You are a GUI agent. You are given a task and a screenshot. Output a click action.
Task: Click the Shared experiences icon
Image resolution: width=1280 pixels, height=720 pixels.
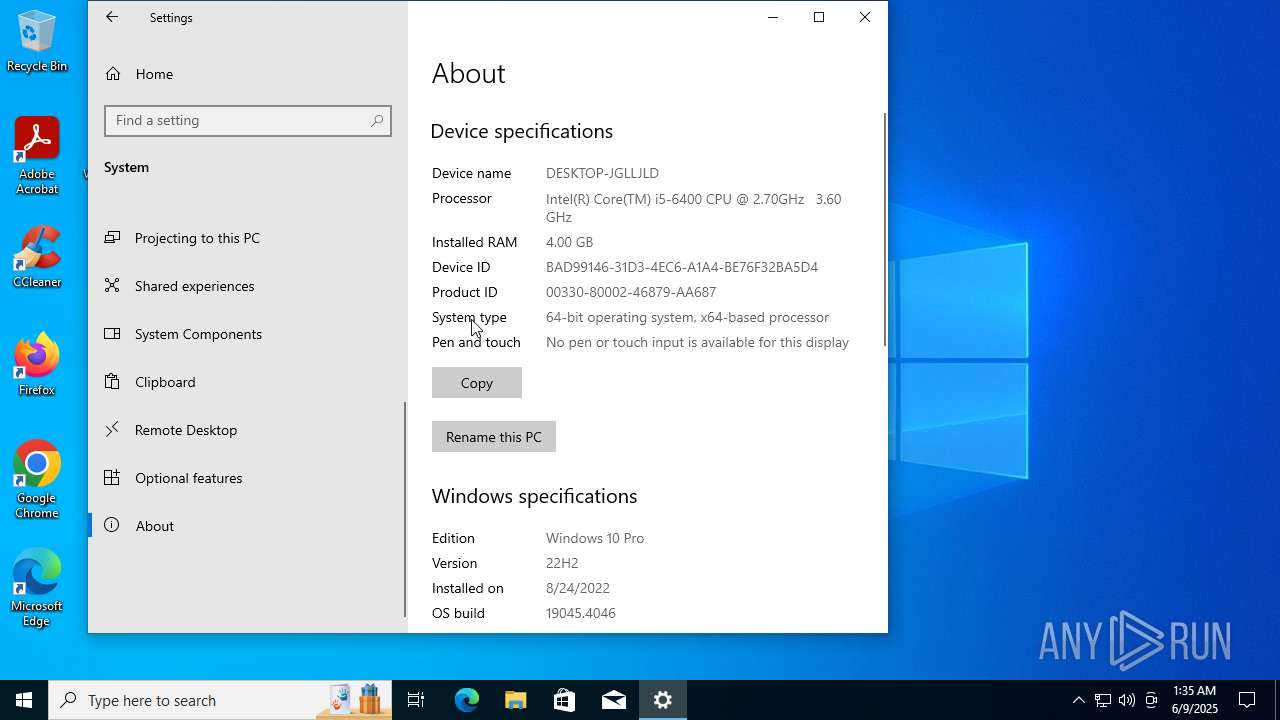[113, 286]
